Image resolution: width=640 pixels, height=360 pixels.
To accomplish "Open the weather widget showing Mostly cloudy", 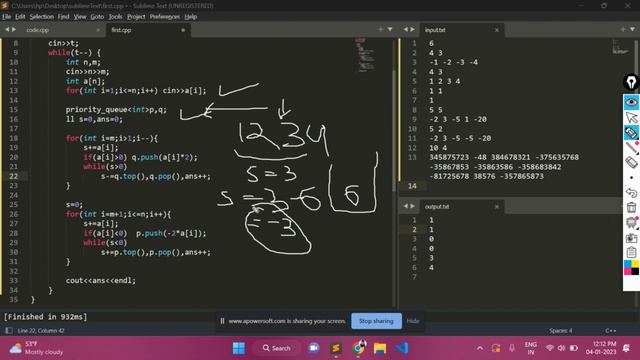I will (x=37, y=348).
